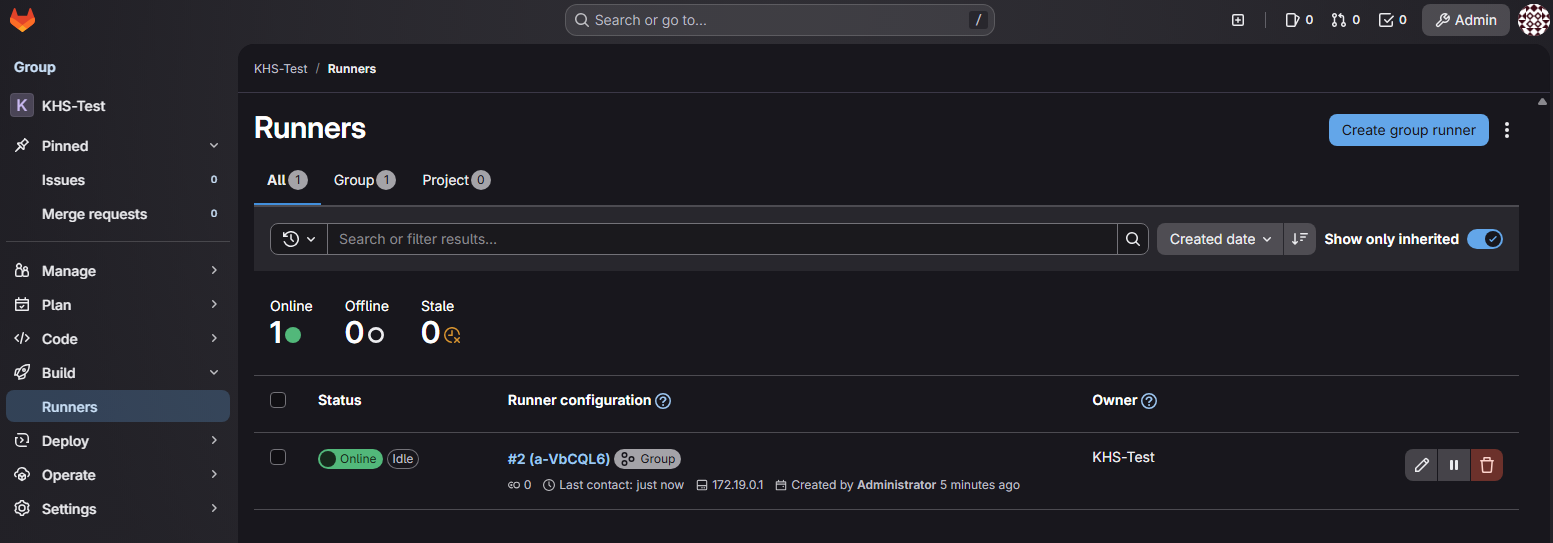
Task: View merge requests counter icon
Action: (1346, 20)
